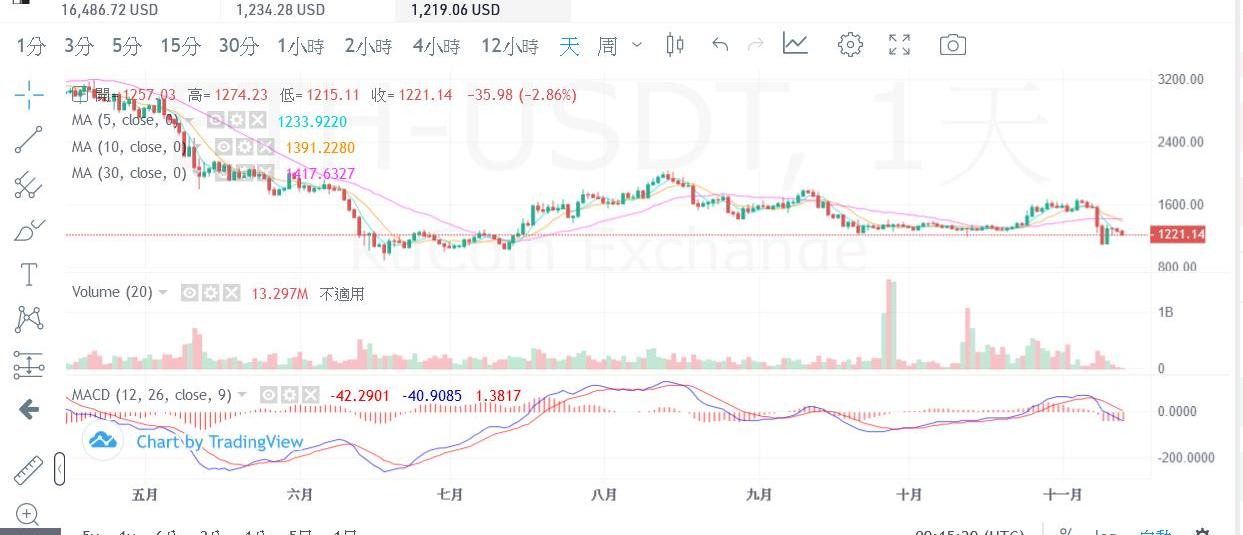Viewport: 1243px width, 535px height.
Task: Select the 4小時 timeframe
Action: pos(436,46)
